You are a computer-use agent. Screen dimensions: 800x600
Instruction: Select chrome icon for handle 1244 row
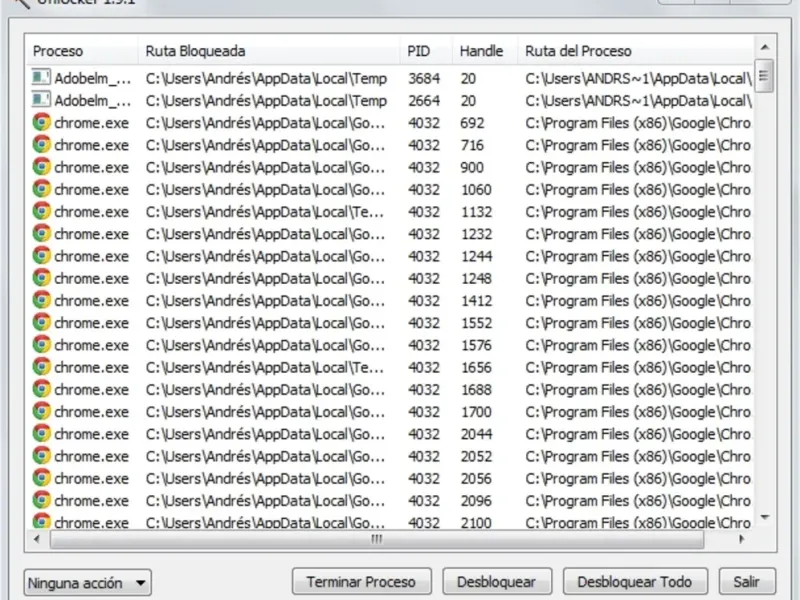42,256
